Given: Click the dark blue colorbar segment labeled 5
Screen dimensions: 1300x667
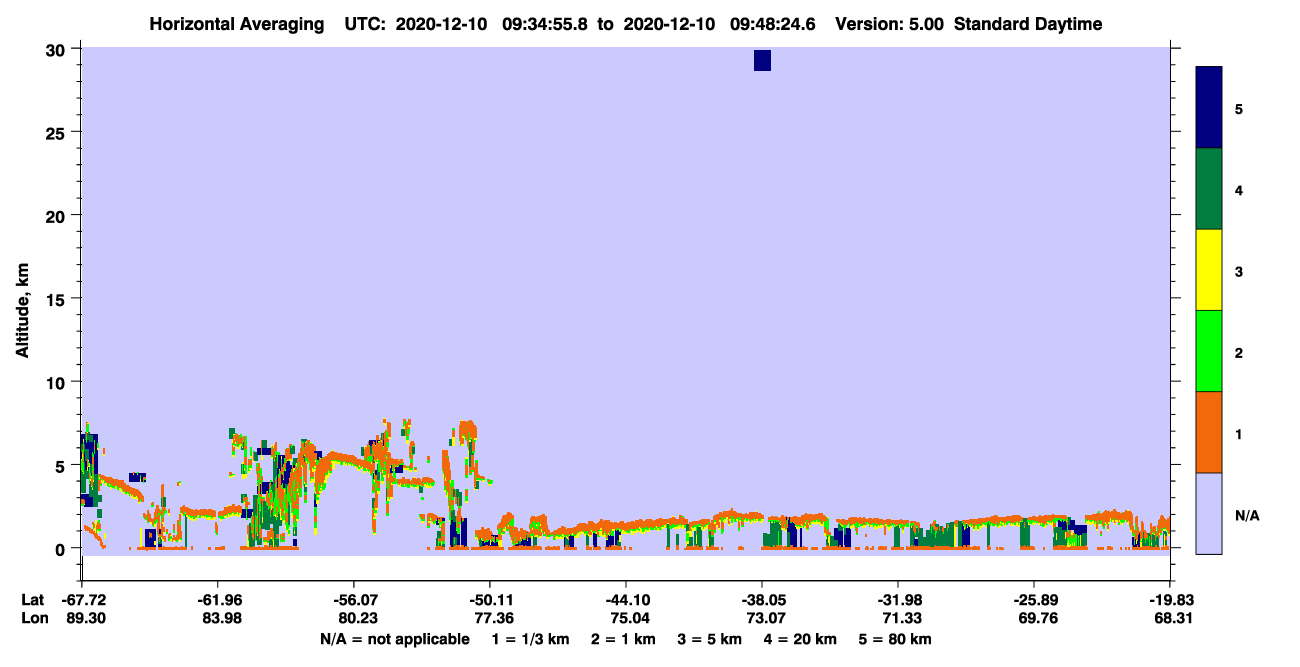Looking at the screenshot, I should (1209, 108).
